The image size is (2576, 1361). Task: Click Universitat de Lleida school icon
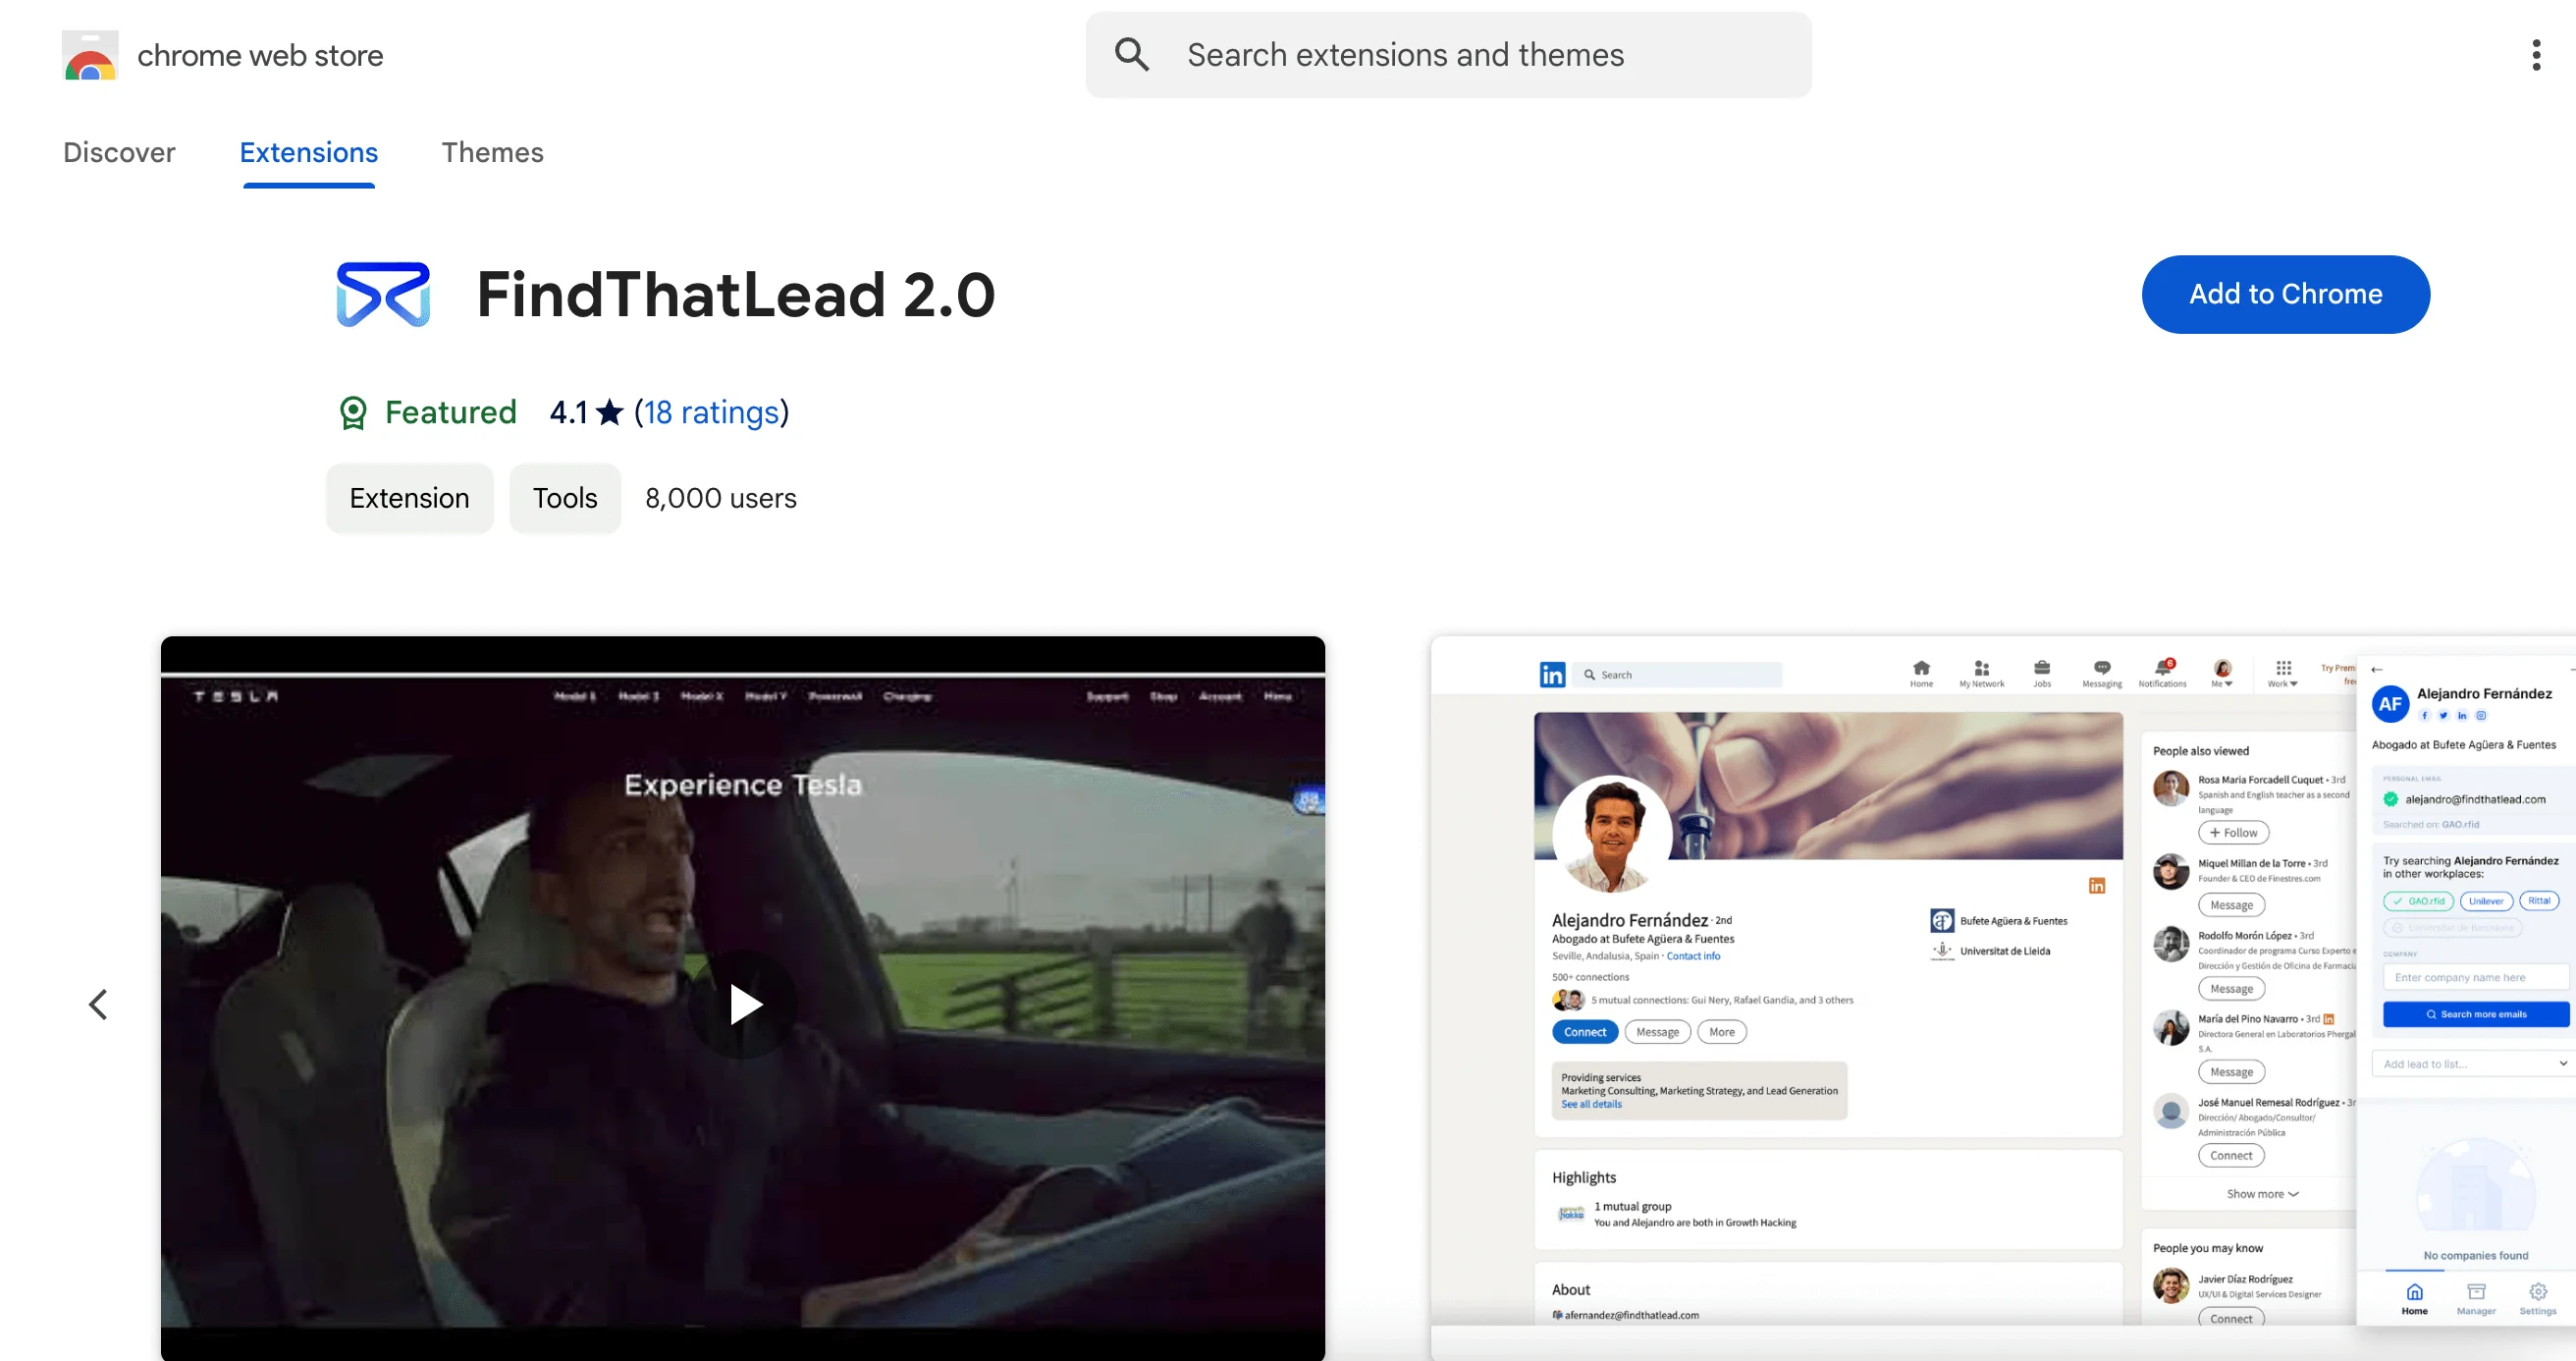[x=1942, y=951]
